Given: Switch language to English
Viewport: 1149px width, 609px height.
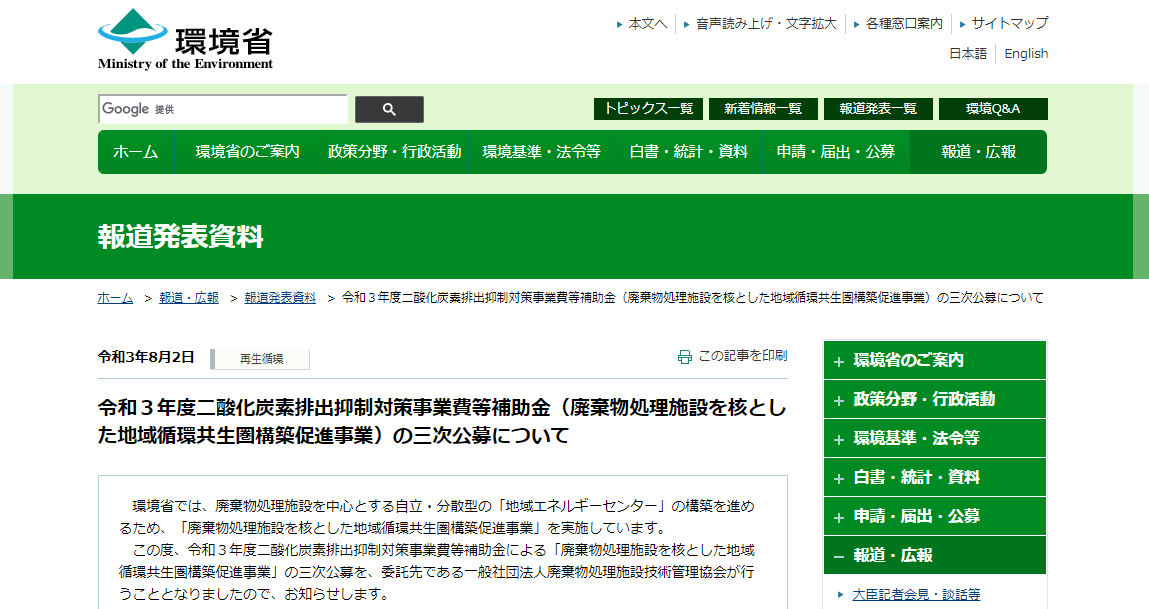Looking at the screenshot, I should coord(1026,54).
